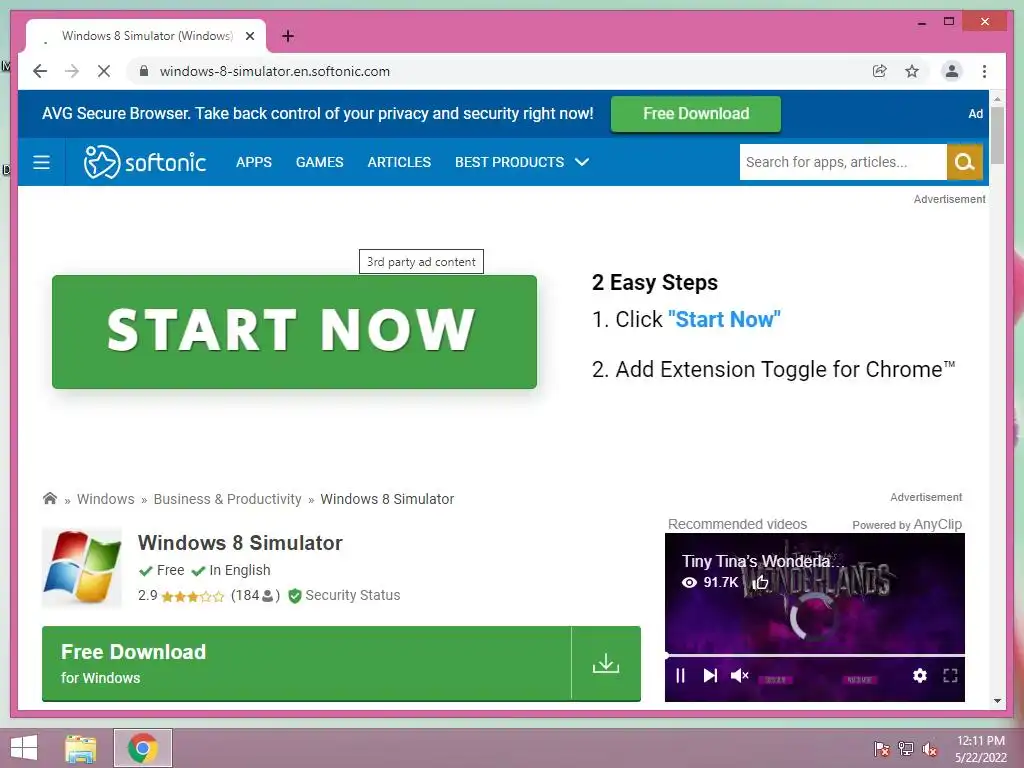The image size is (1024, 768).
Task: Open the Chrome profile icon
Action: pos(952,71)
